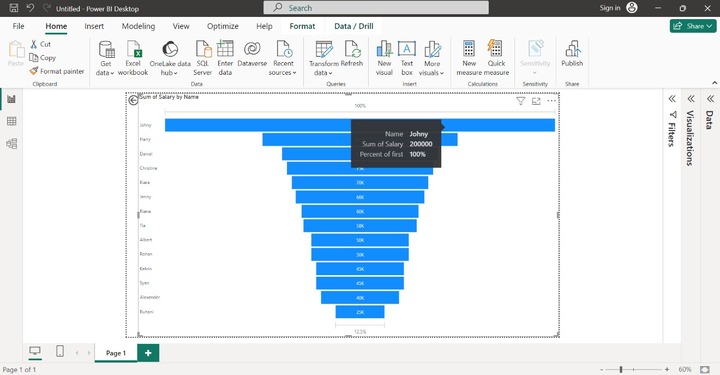Select the Page 1 tab
720x375 pixels.
point(116,353)
